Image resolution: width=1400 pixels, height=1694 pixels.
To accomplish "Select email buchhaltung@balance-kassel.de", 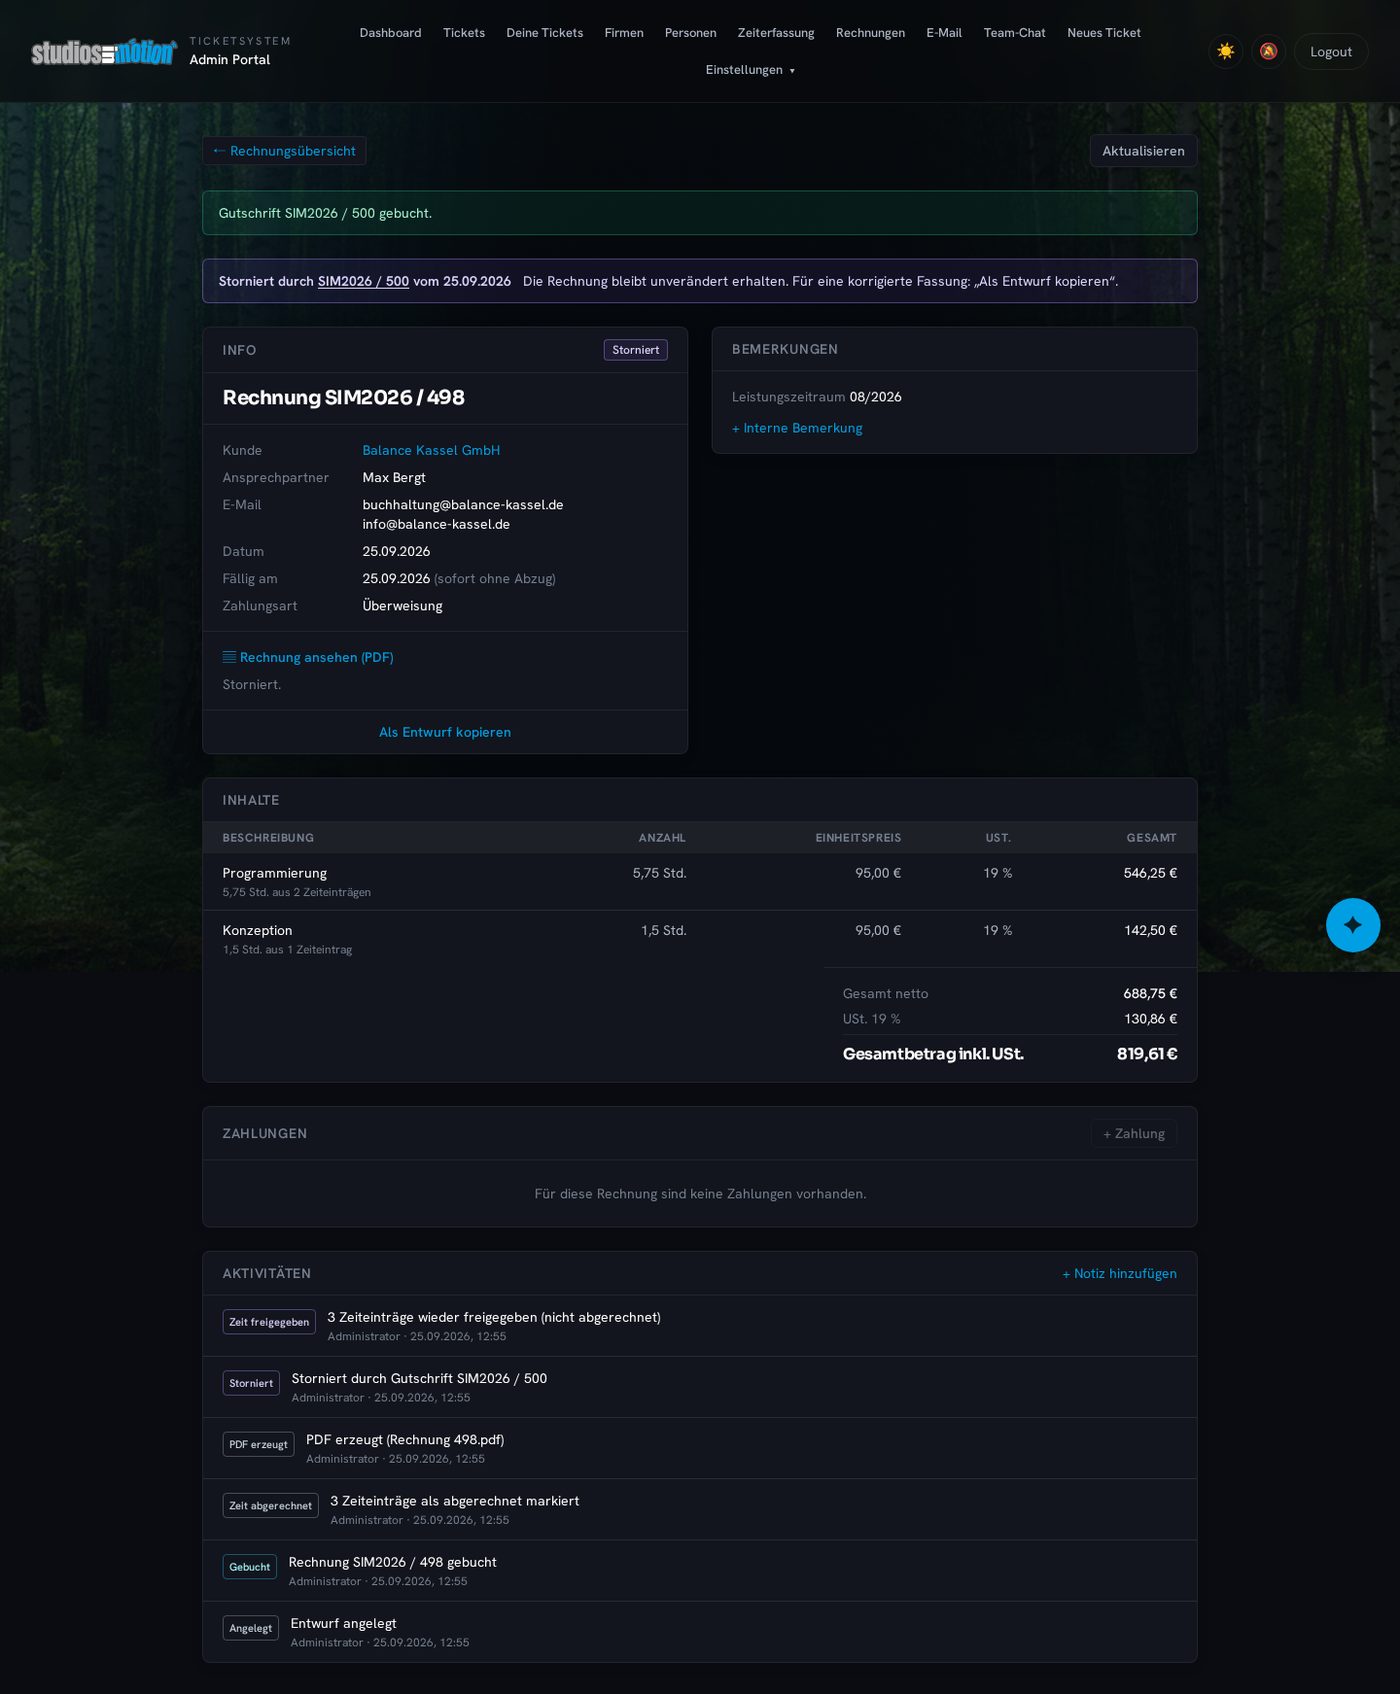I will tap(463, 505).
